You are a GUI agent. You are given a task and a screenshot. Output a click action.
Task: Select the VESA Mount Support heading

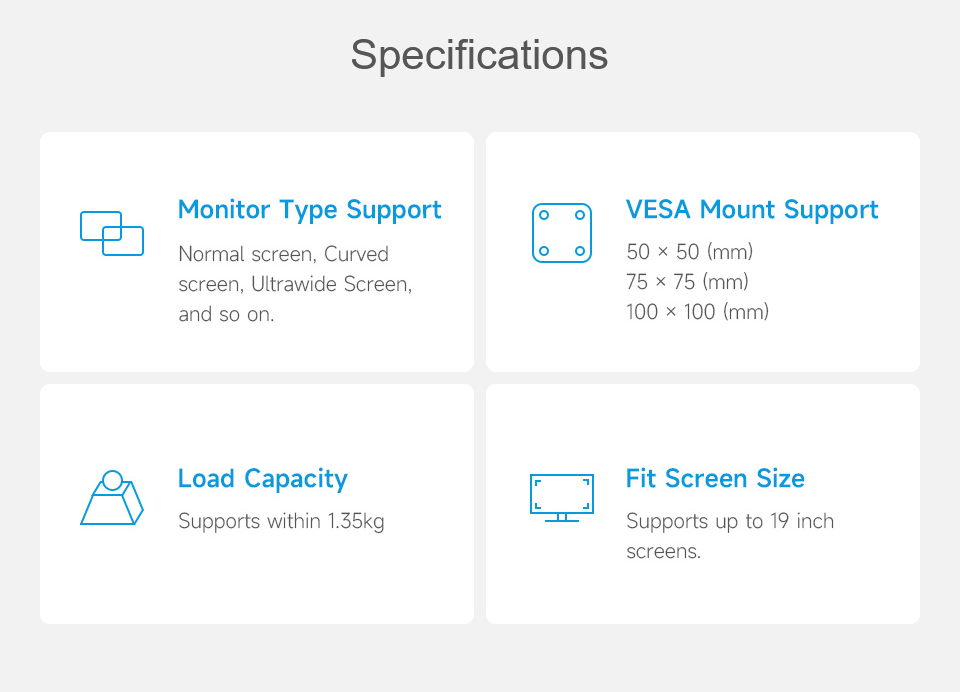coord(752,210)
